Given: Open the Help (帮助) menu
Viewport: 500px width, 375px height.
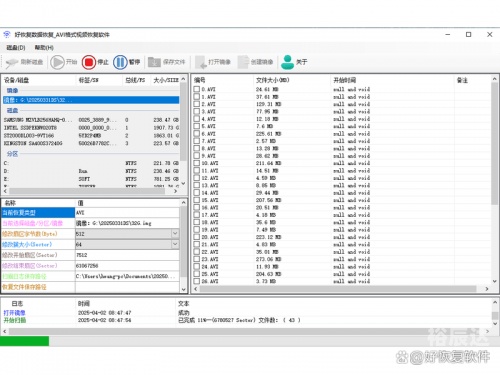Looking at the screenshot, I should 44,48.
